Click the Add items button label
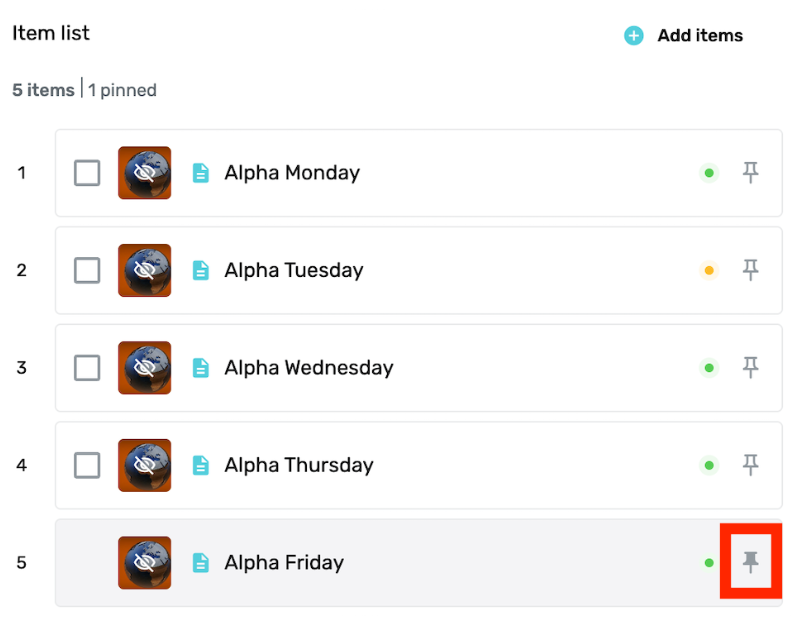The height and width of the screenshot is (618, 794). coord(700,35)
